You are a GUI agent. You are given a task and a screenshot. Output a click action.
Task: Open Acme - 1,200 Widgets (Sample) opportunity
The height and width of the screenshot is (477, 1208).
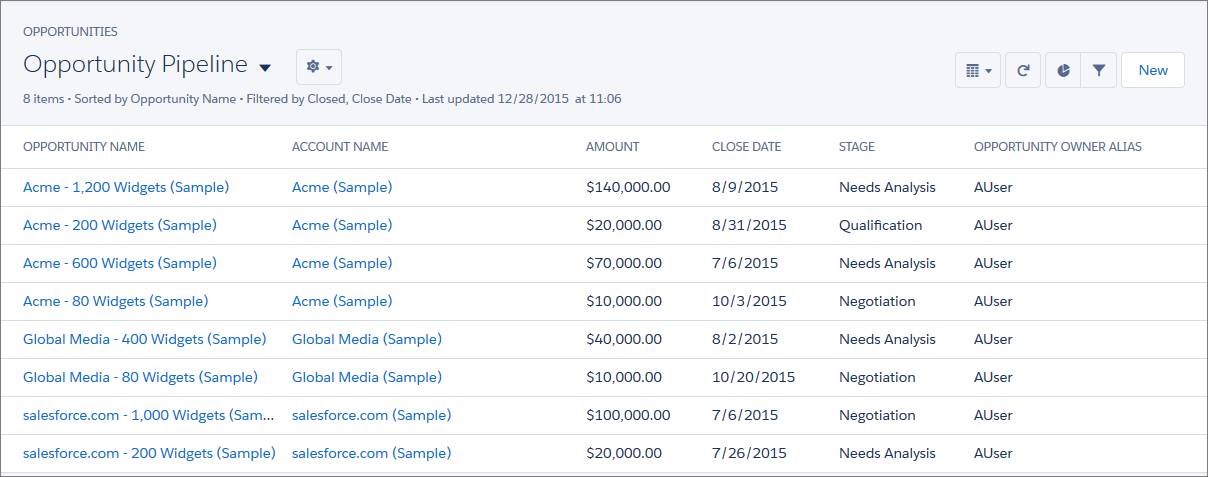126,187
